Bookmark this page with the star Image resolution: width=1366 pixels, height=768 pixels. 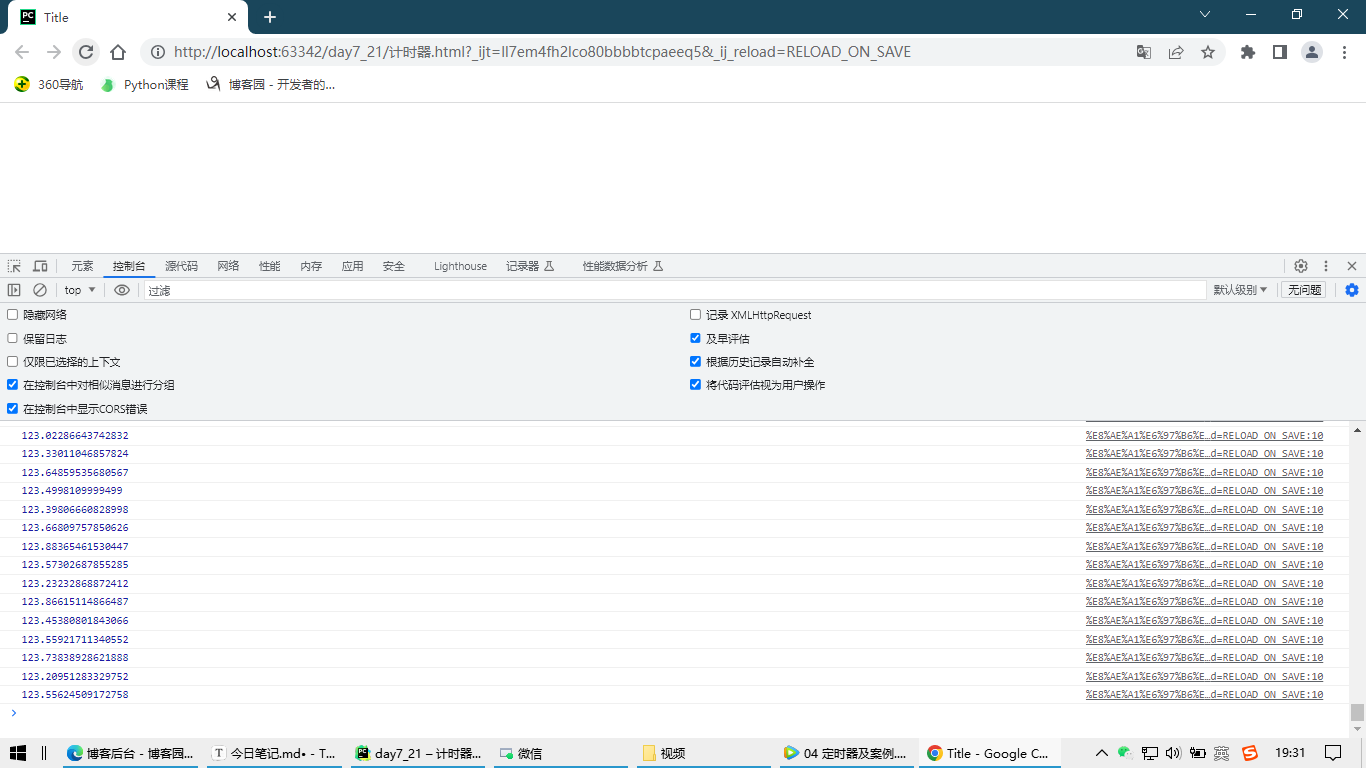point(1208,52)
